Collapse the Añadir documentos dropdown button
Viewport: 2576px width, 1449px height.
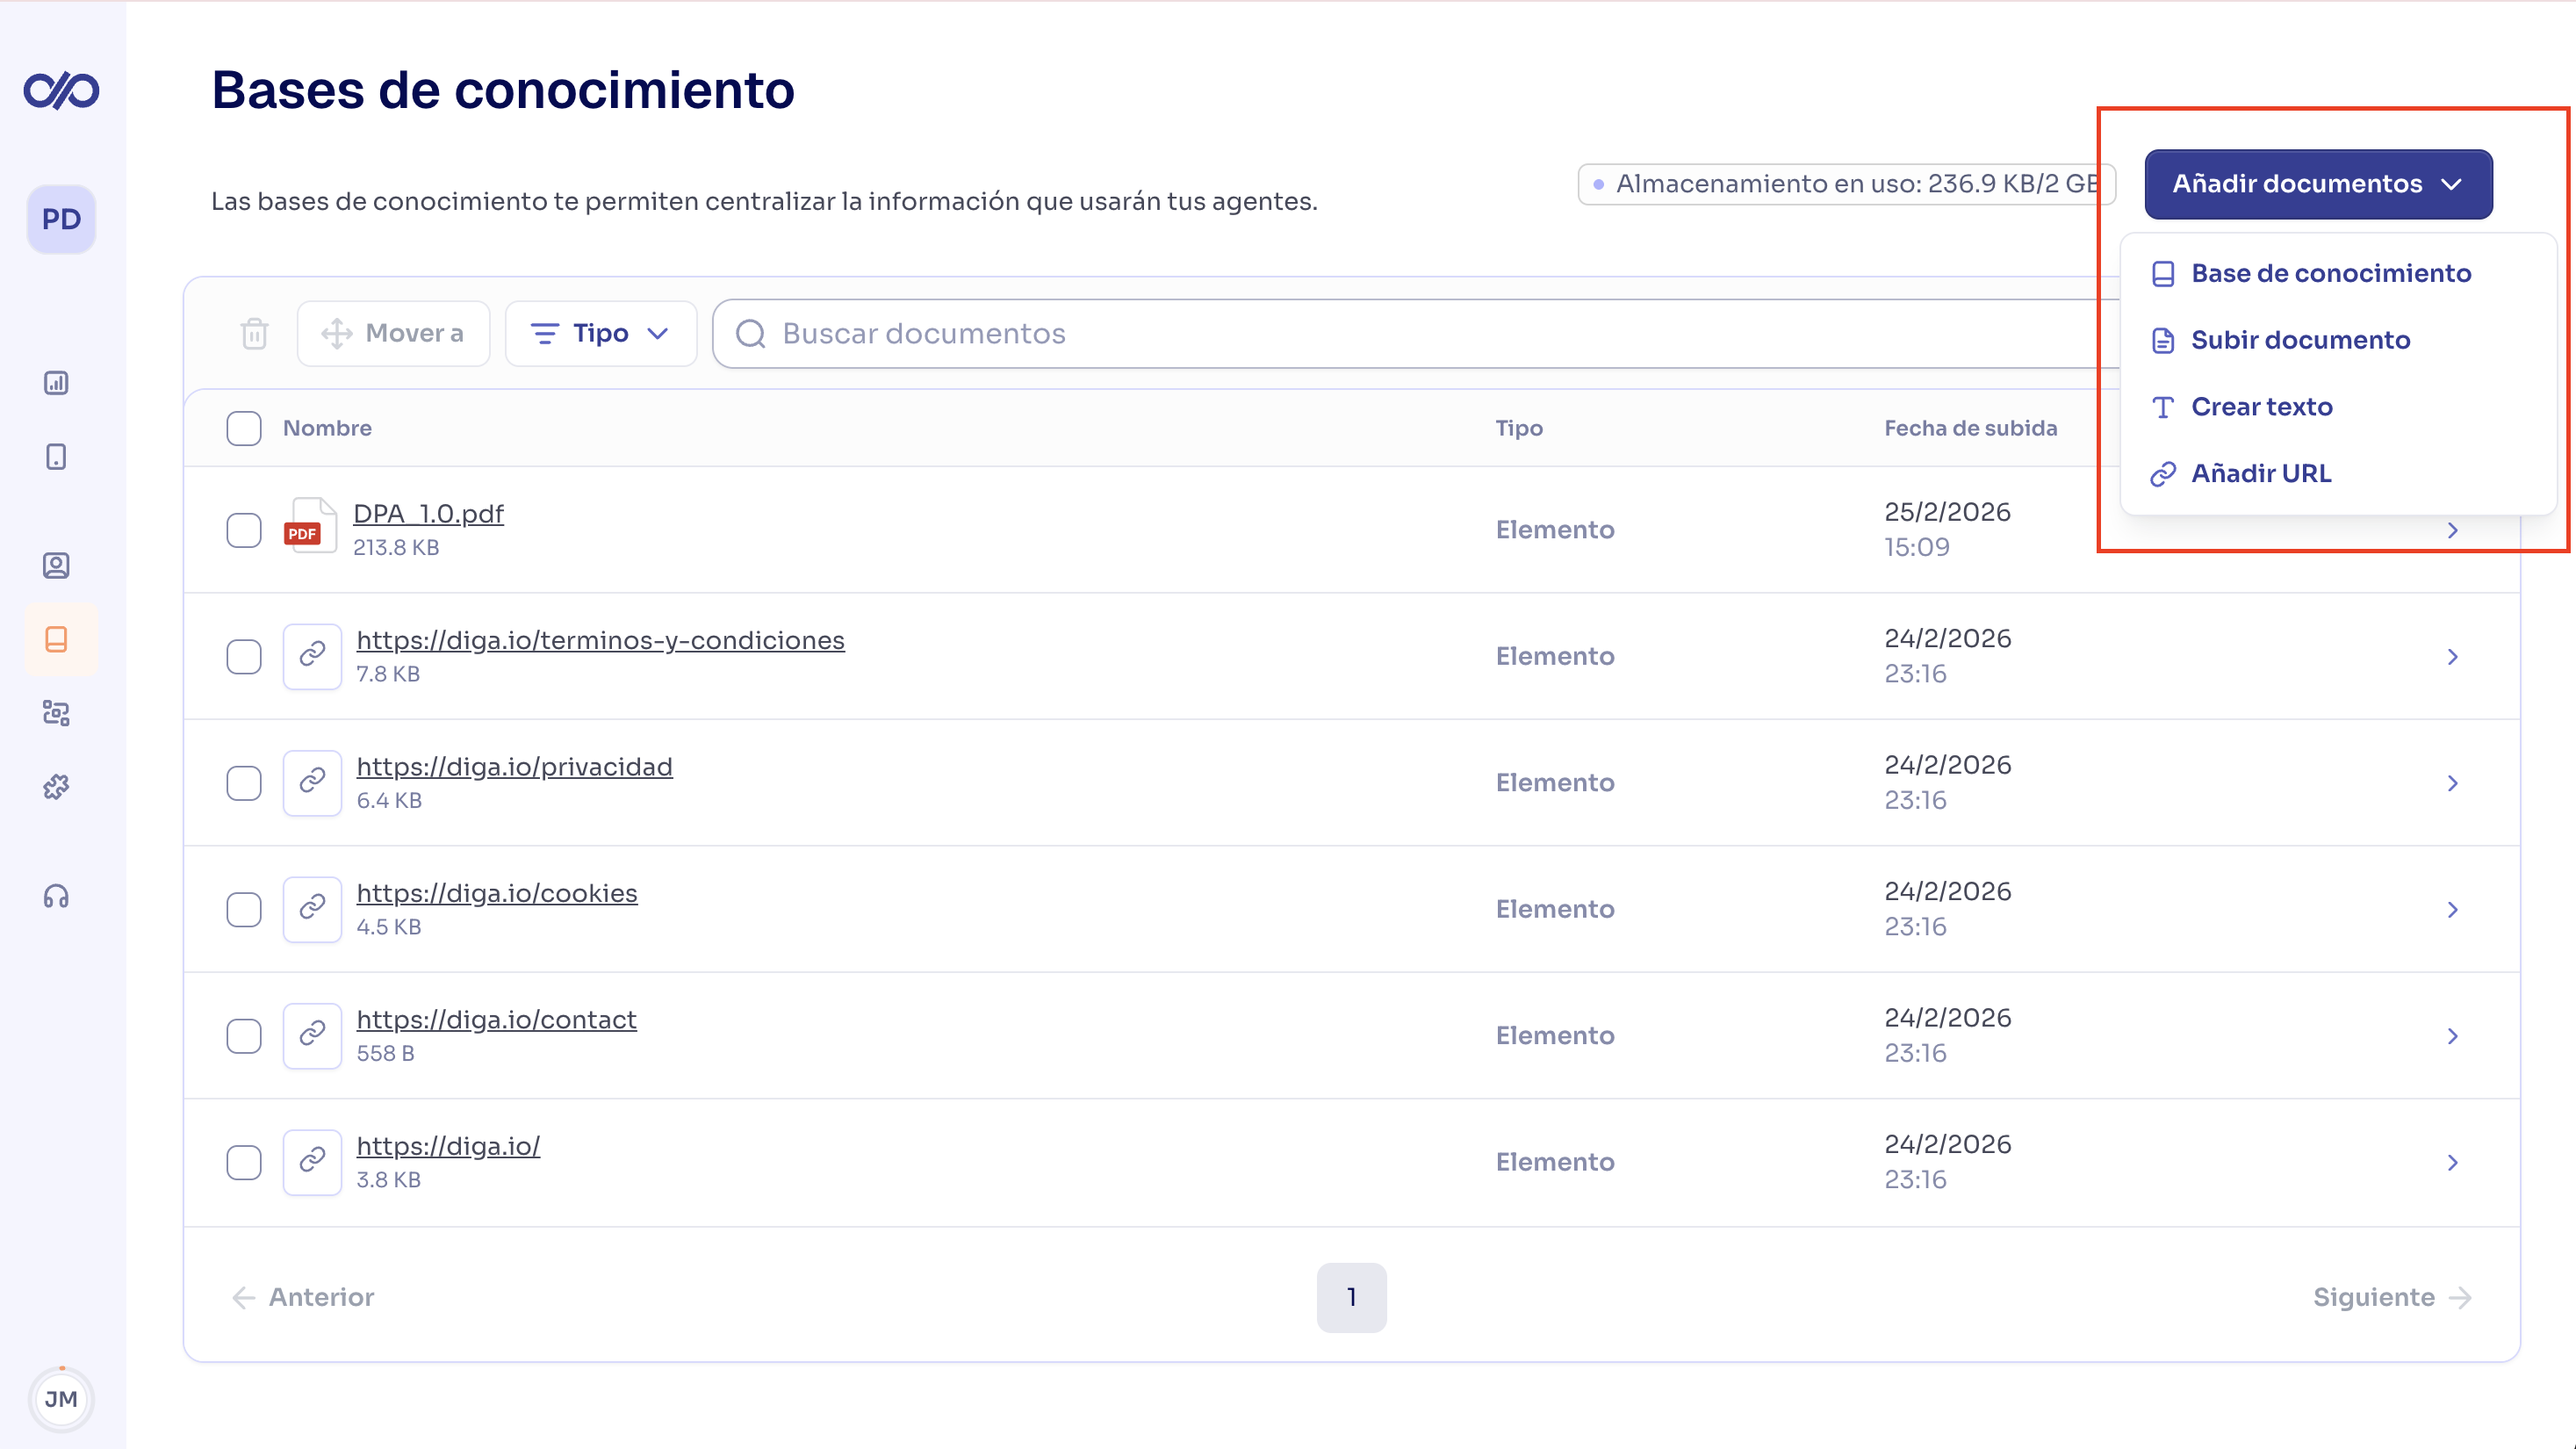tap(2317, 184)
